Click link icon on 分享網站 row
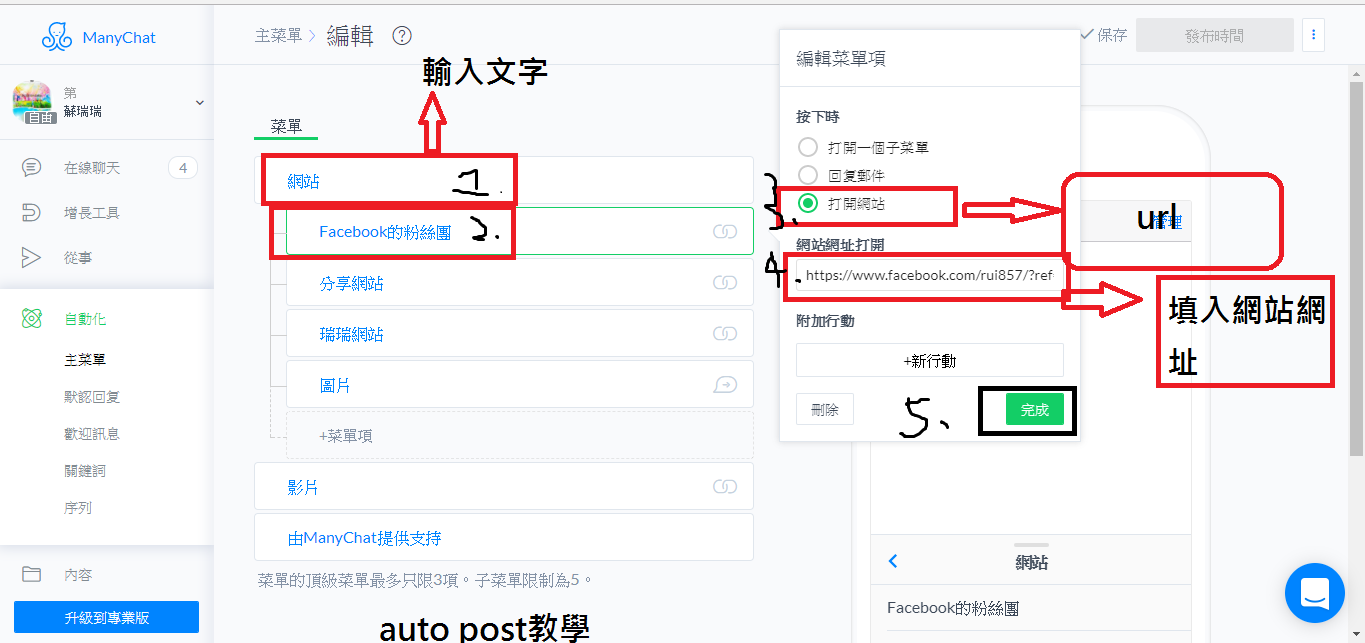This screenshot has height=643, width=1365. coord(724,283)
